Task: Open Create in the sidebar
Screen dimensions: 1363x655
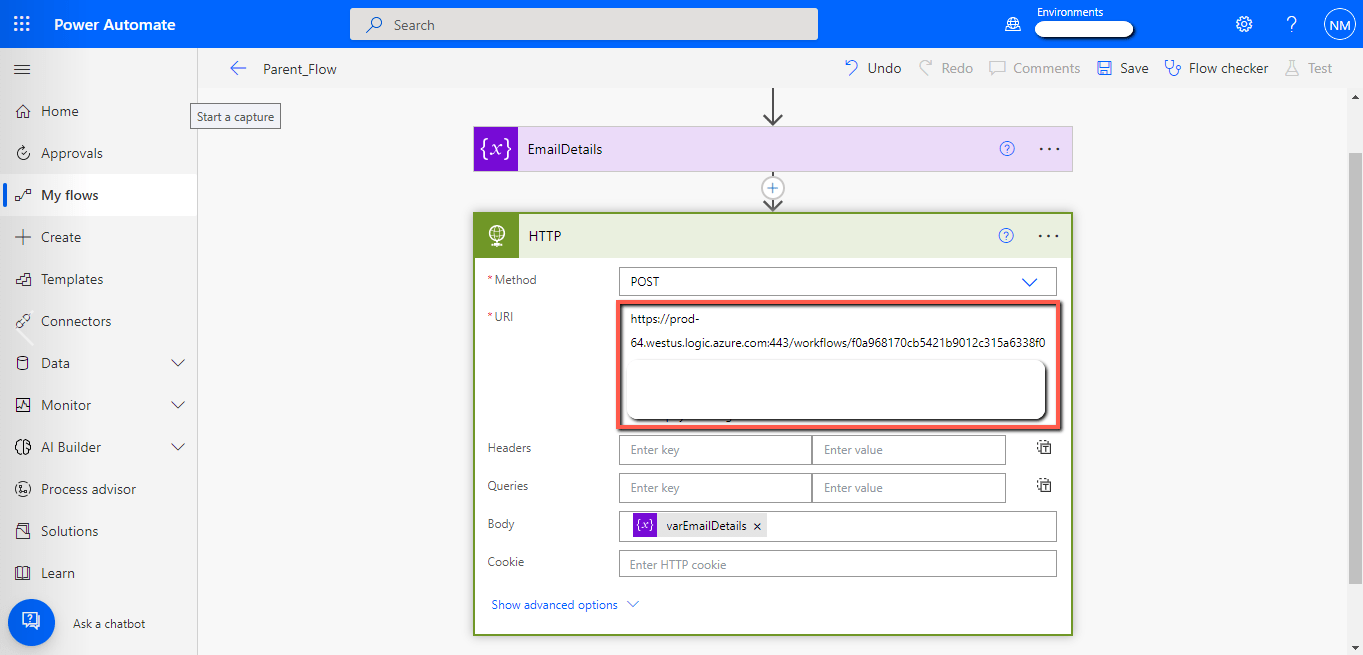Action: [x=98, y=237]
